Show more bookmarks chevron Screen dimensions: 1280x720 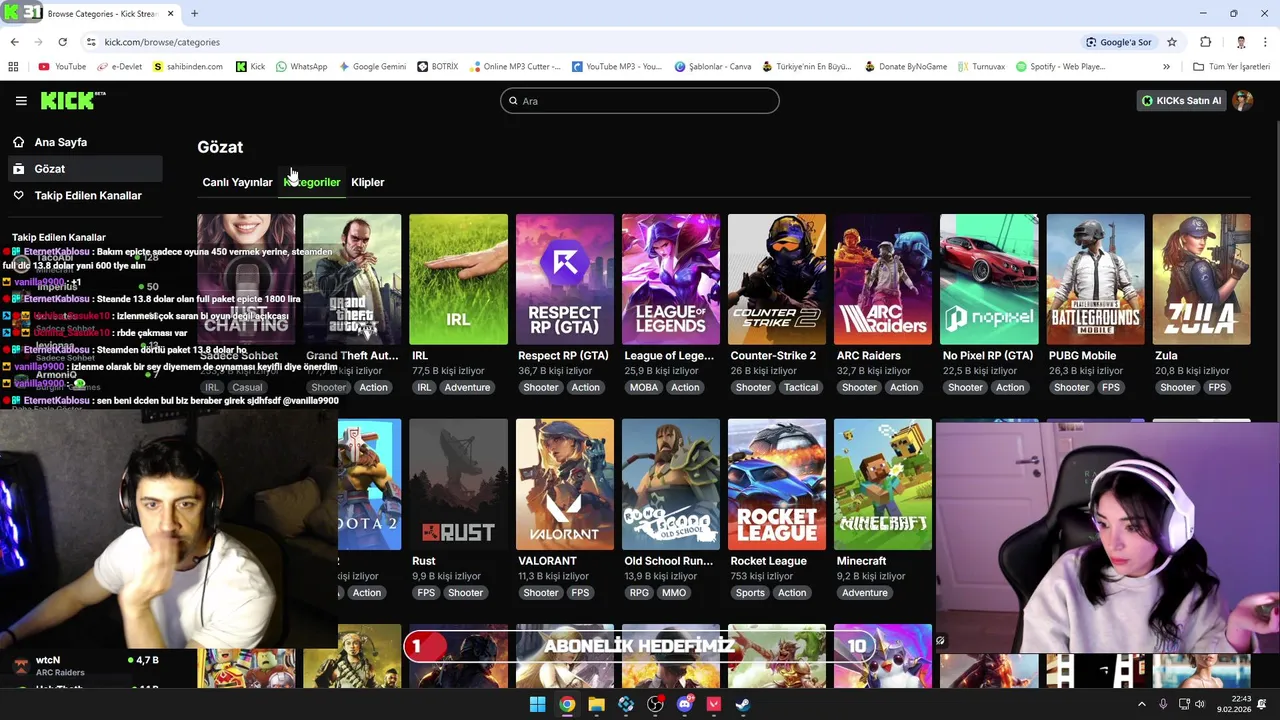click(x=1166, y=67)
